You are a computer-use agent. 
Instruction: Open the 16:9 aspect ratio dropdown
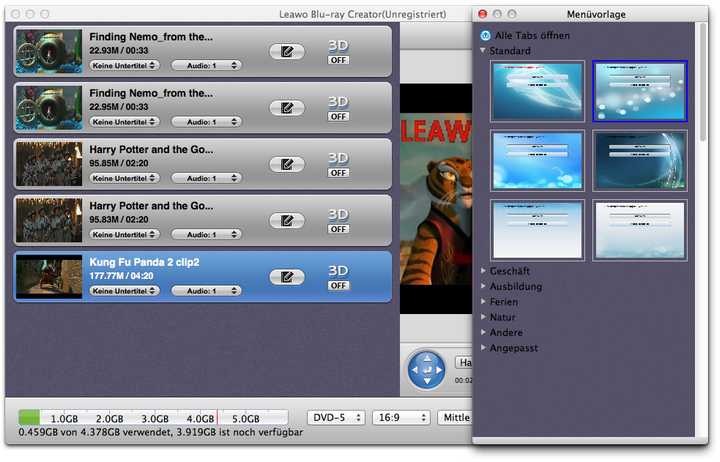(x=401, y=418)
